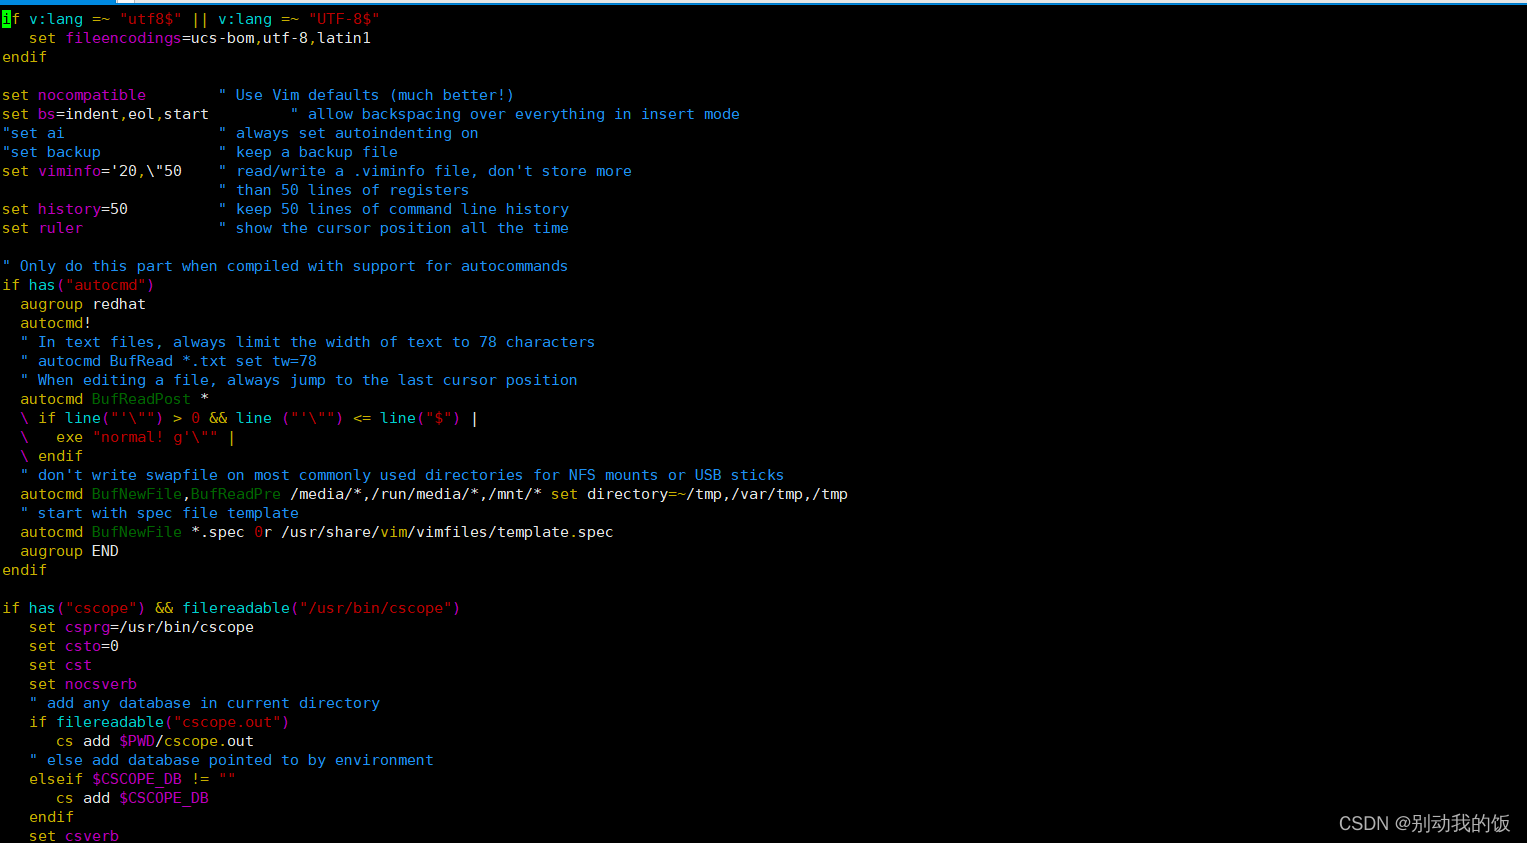Click 'fileencodings' option in set line
This screenshot has width=1527, height=843.
(x=124, y=38)
